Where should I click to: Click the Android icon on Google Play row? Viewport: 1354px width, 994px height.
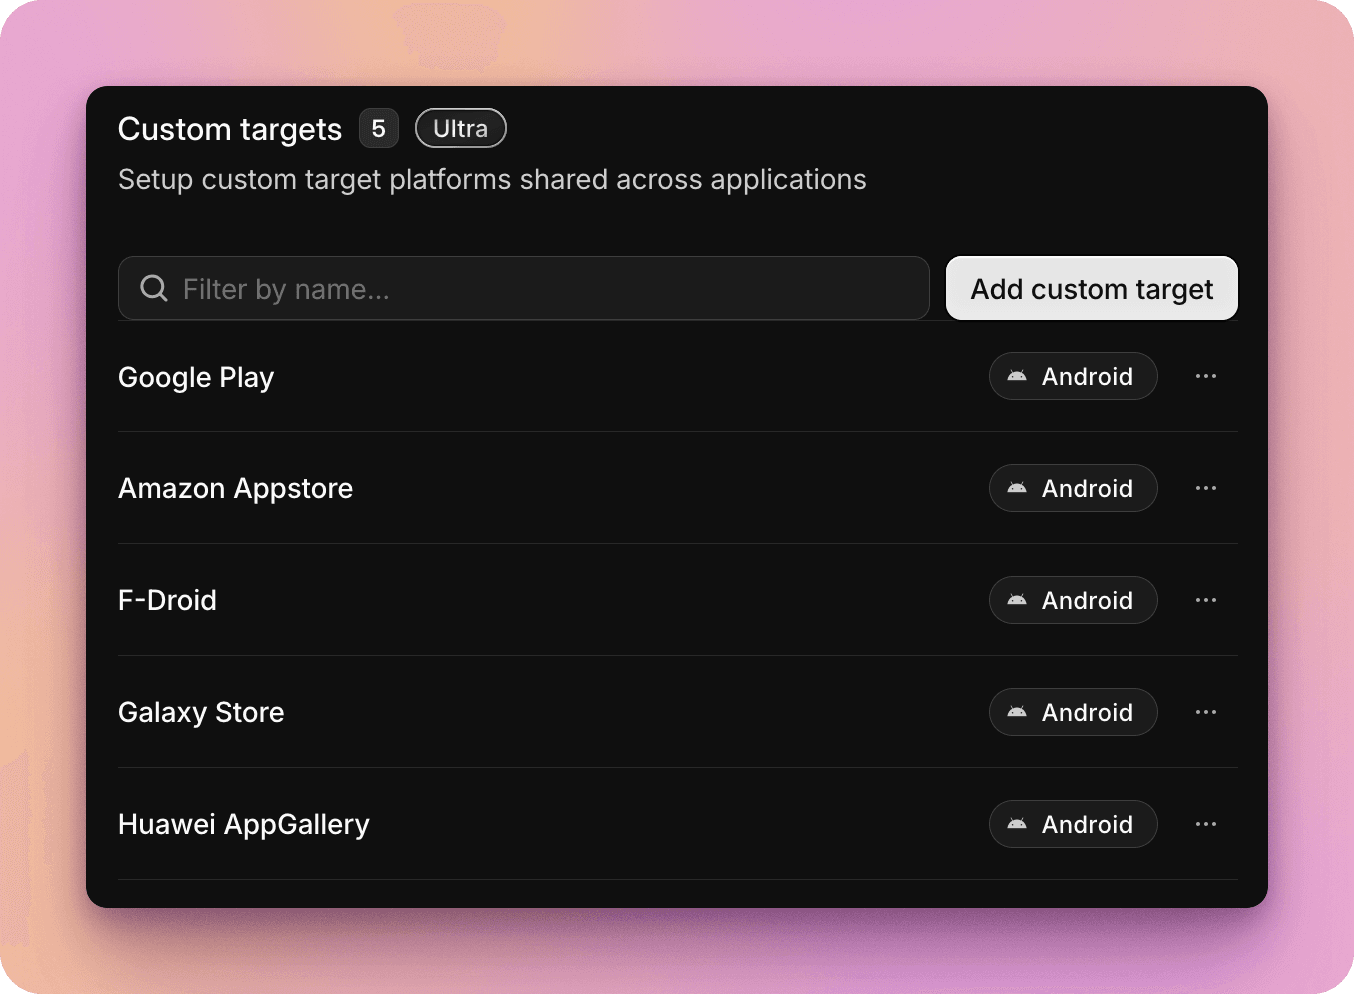click(1017, 376)
